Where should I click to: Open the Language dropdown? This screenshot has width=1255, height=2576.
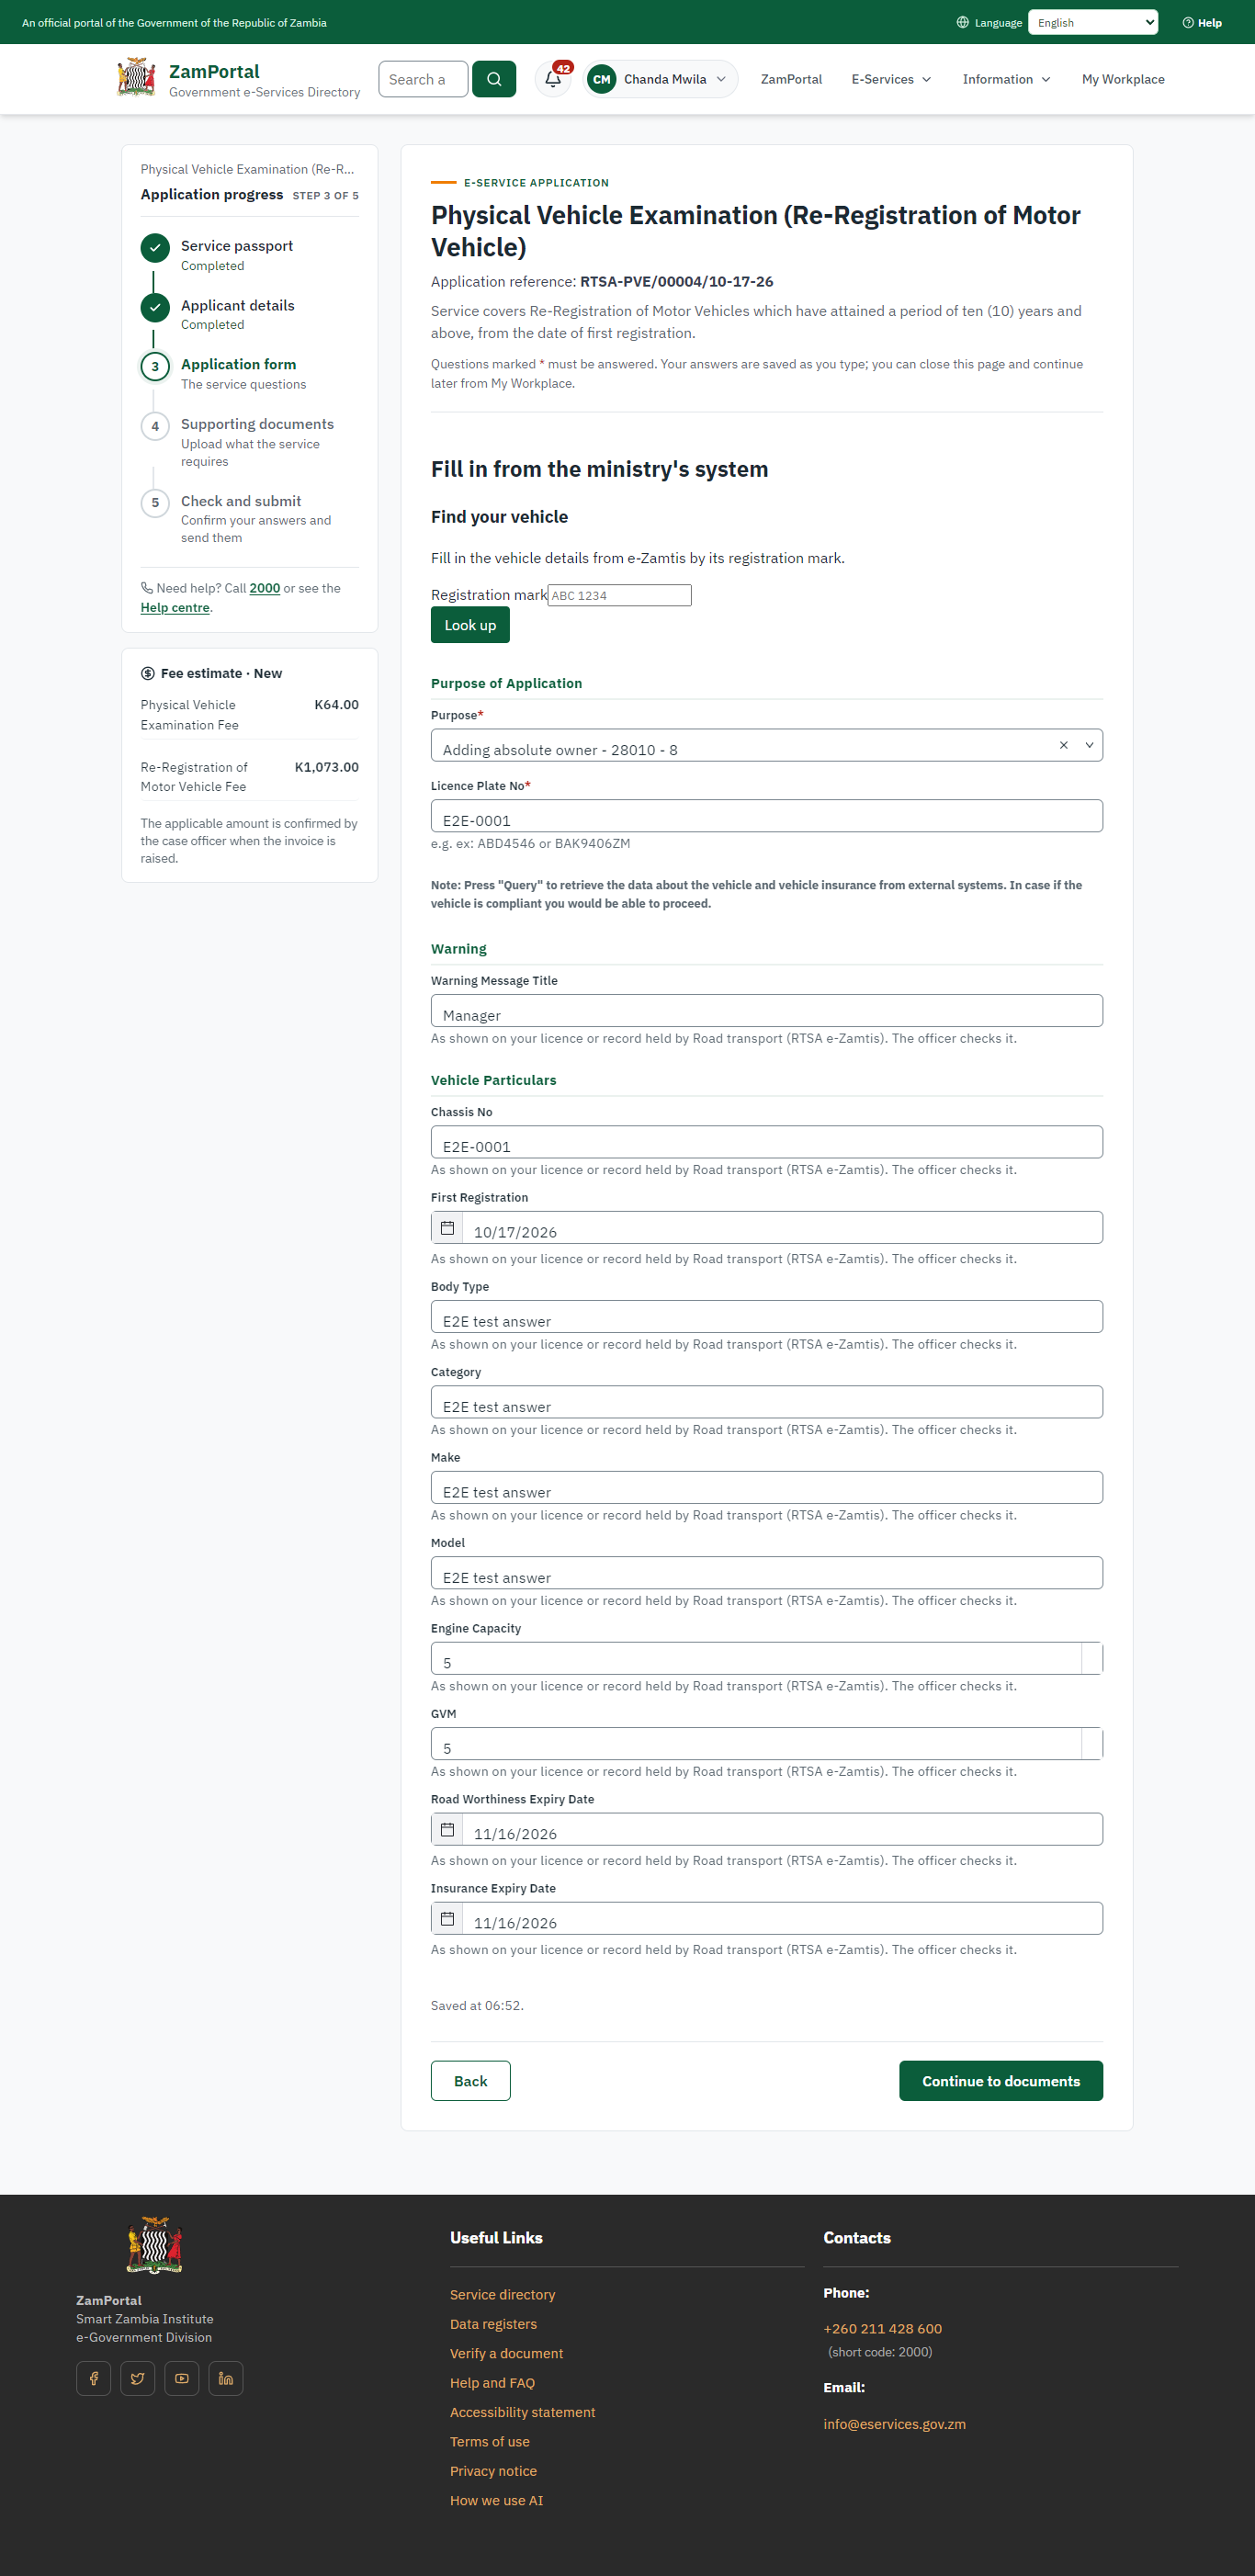pyautogui.click(x=1093, y=22)
